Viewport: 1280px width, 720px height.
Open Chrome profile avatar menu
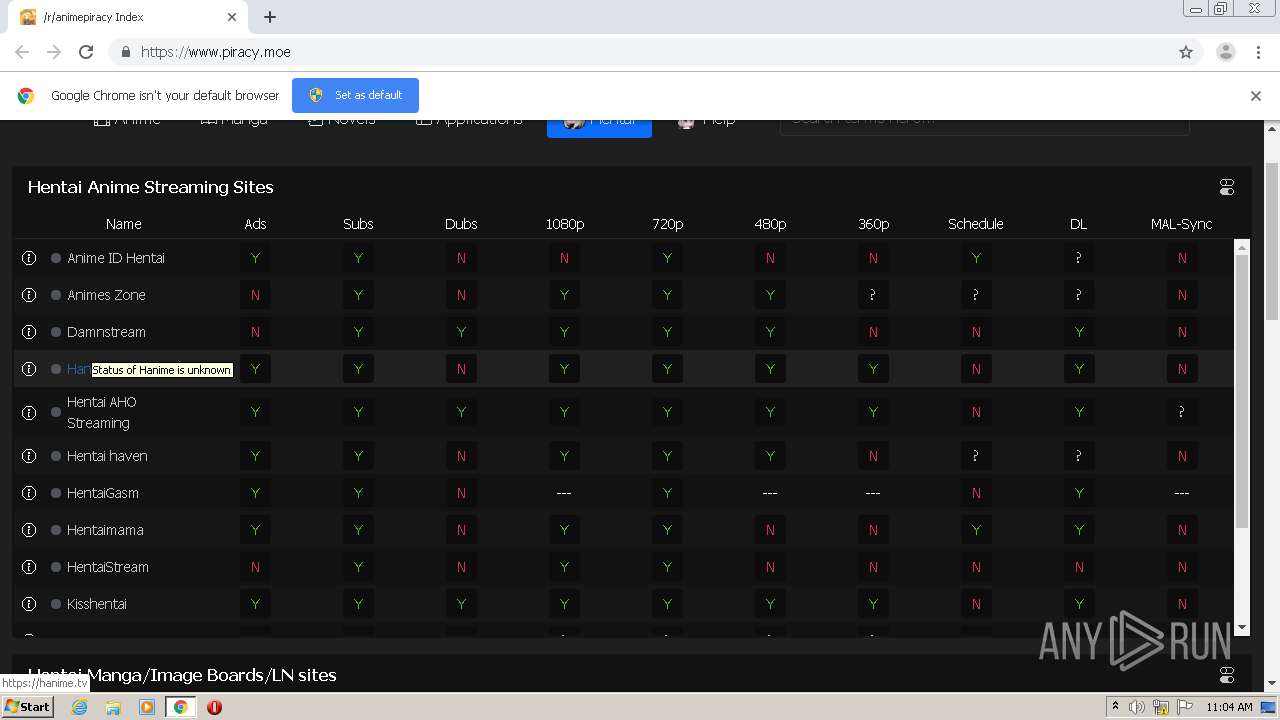(x=1226, y=52)
